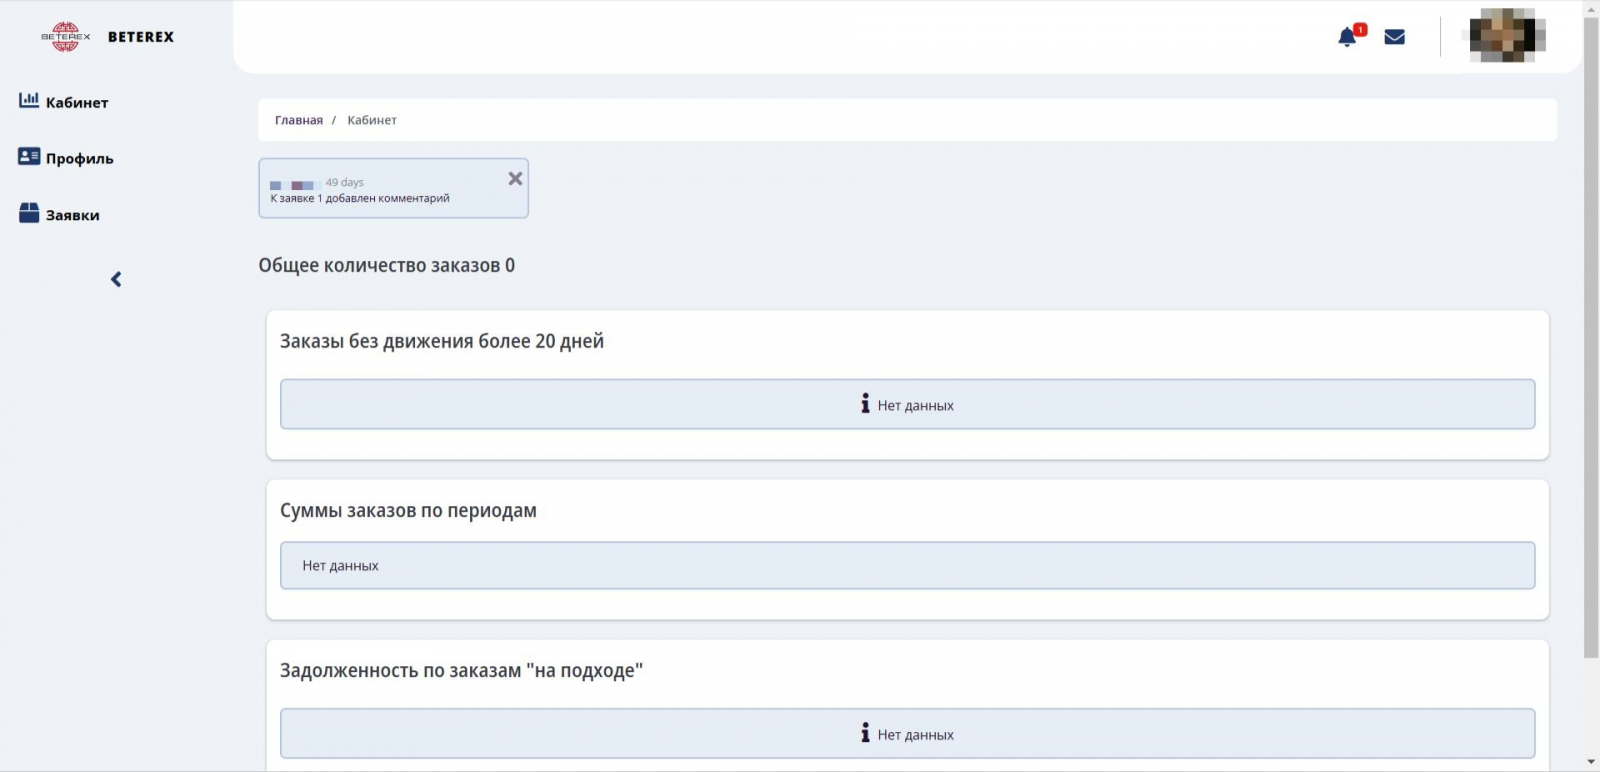Click the ID card icon beside Профиль
The width and height of the screenshot is (1600, 772).
point(29,157)
